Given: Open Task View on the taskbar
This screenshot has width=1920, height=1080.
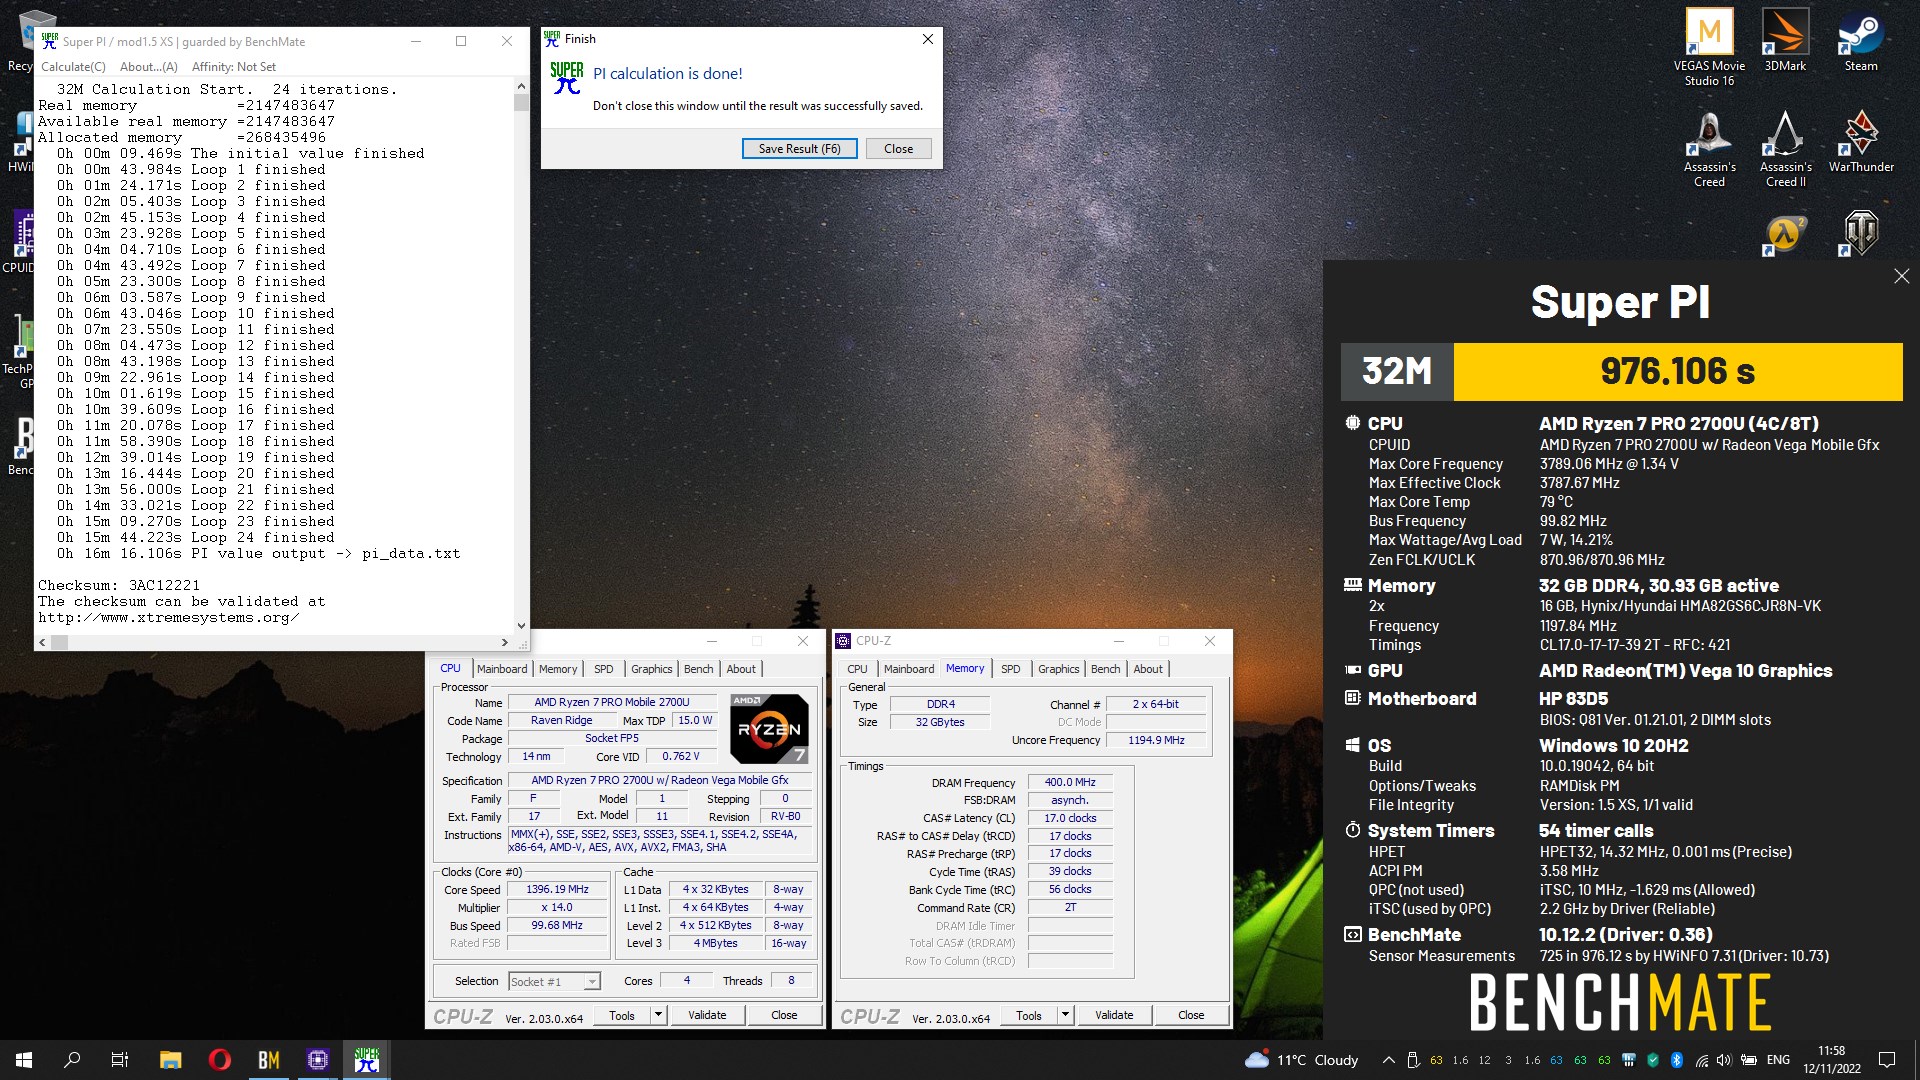Looking at the screenshot, I should coord(120,1060).
